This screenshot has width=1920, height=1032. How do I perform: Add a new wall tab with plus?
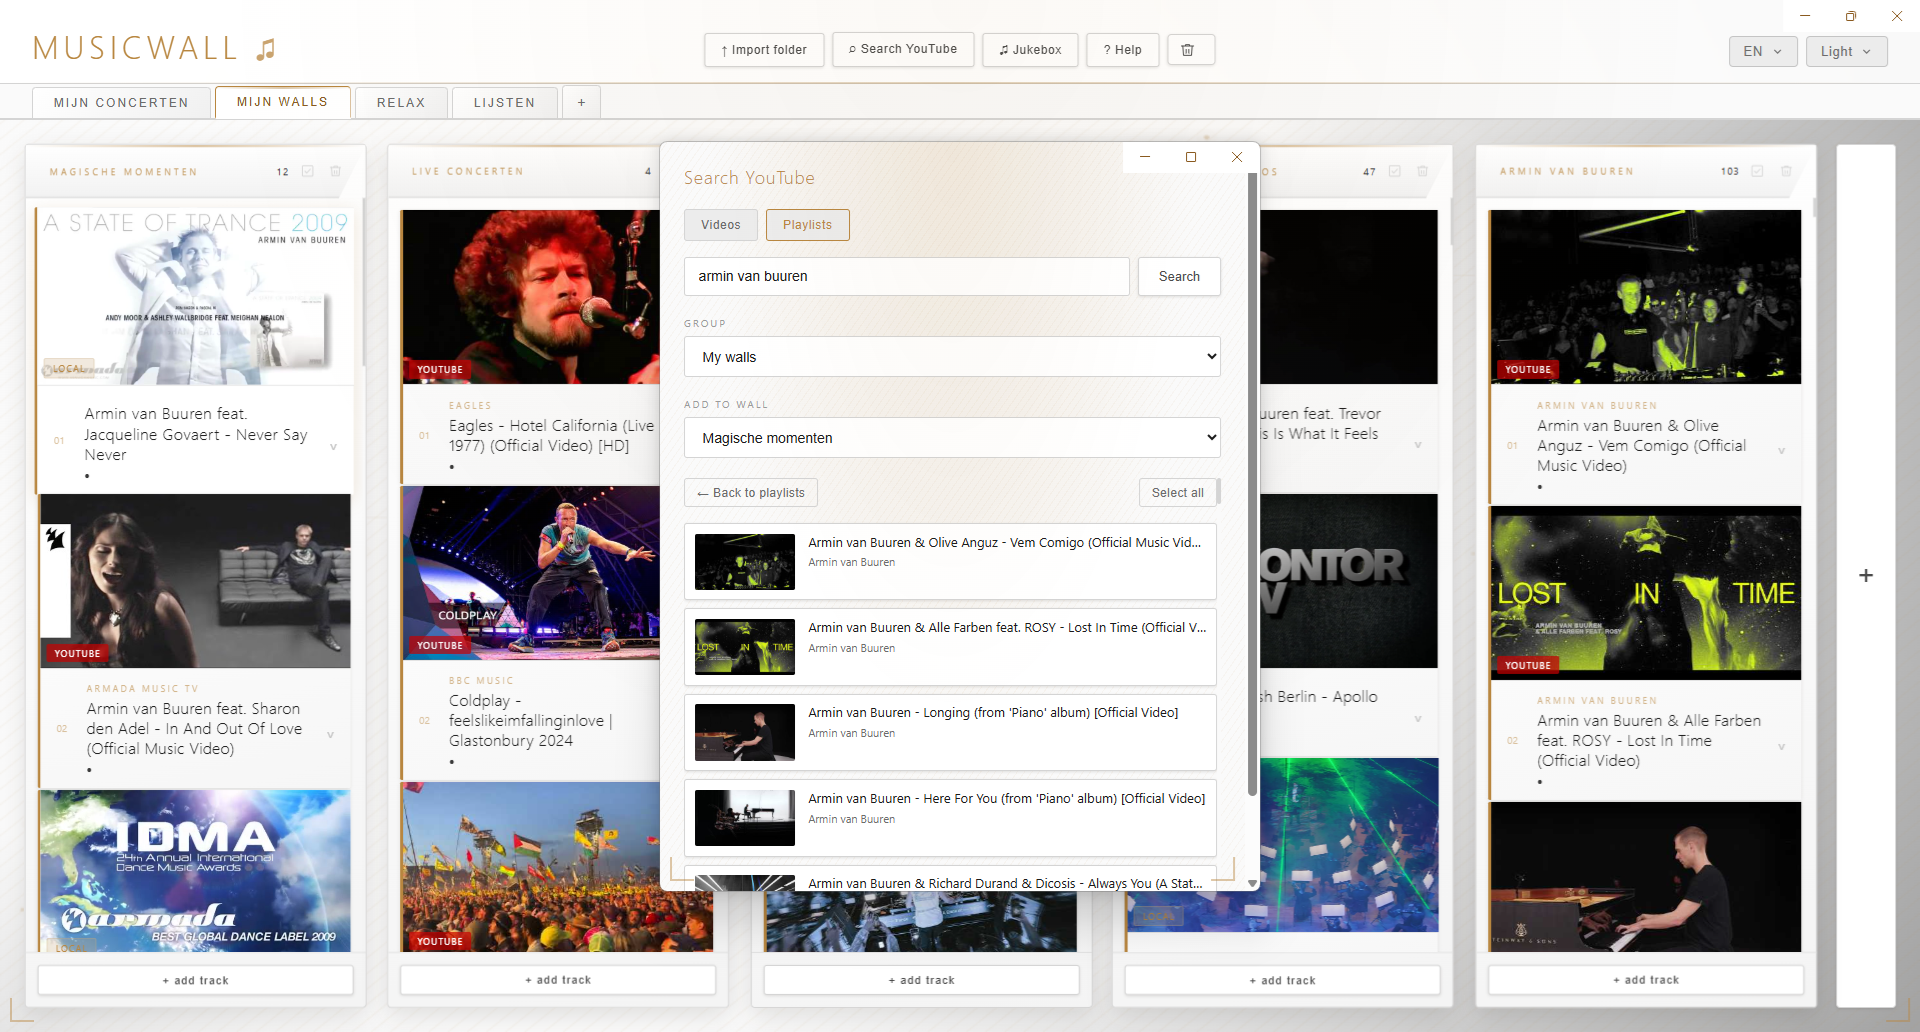click(x=581, y=102)
